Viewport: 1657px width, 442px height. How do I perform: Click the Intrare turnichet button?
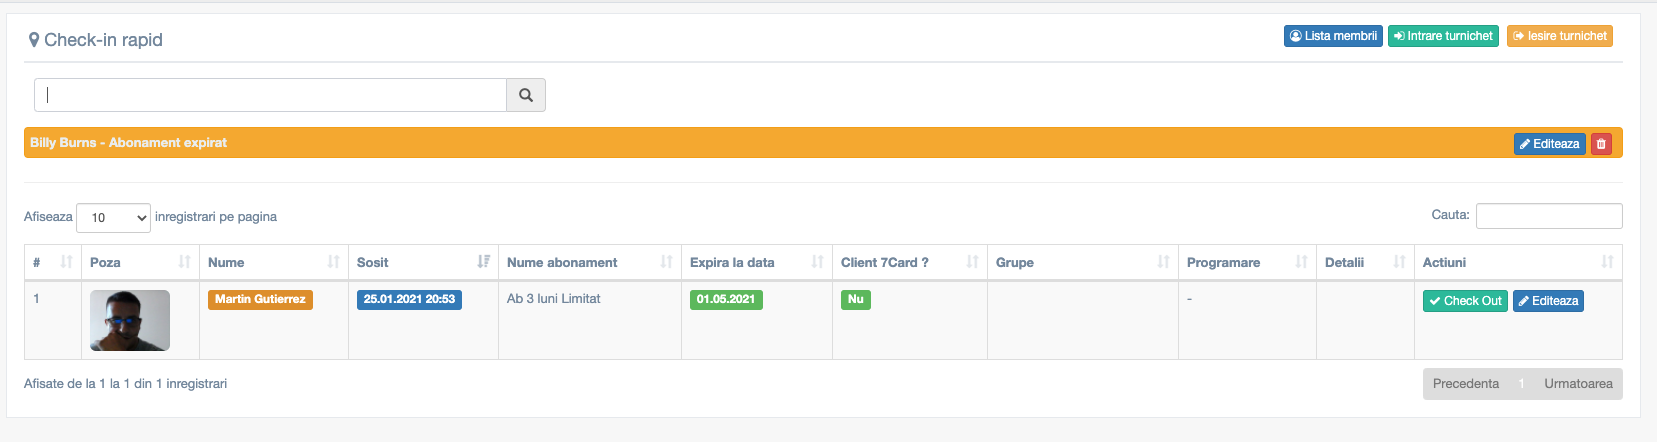click(x=1443, y=36)
